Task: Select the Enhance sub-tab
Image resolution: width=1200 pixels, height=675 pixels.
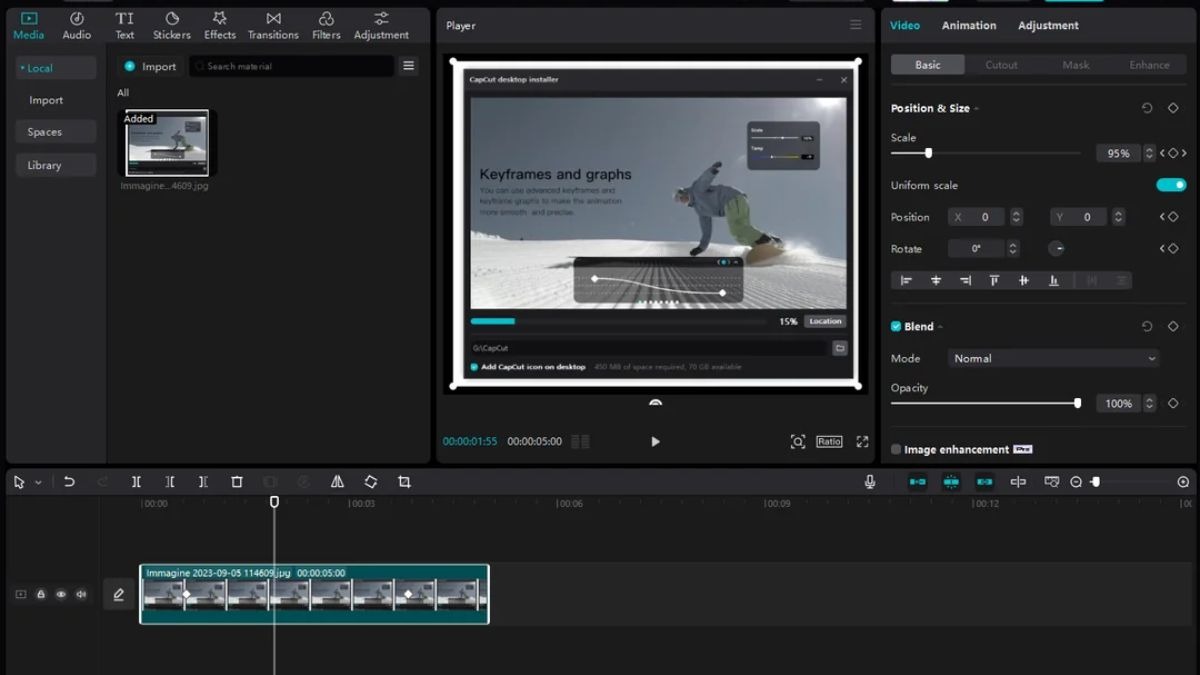Action: [x=1149, y=65]
